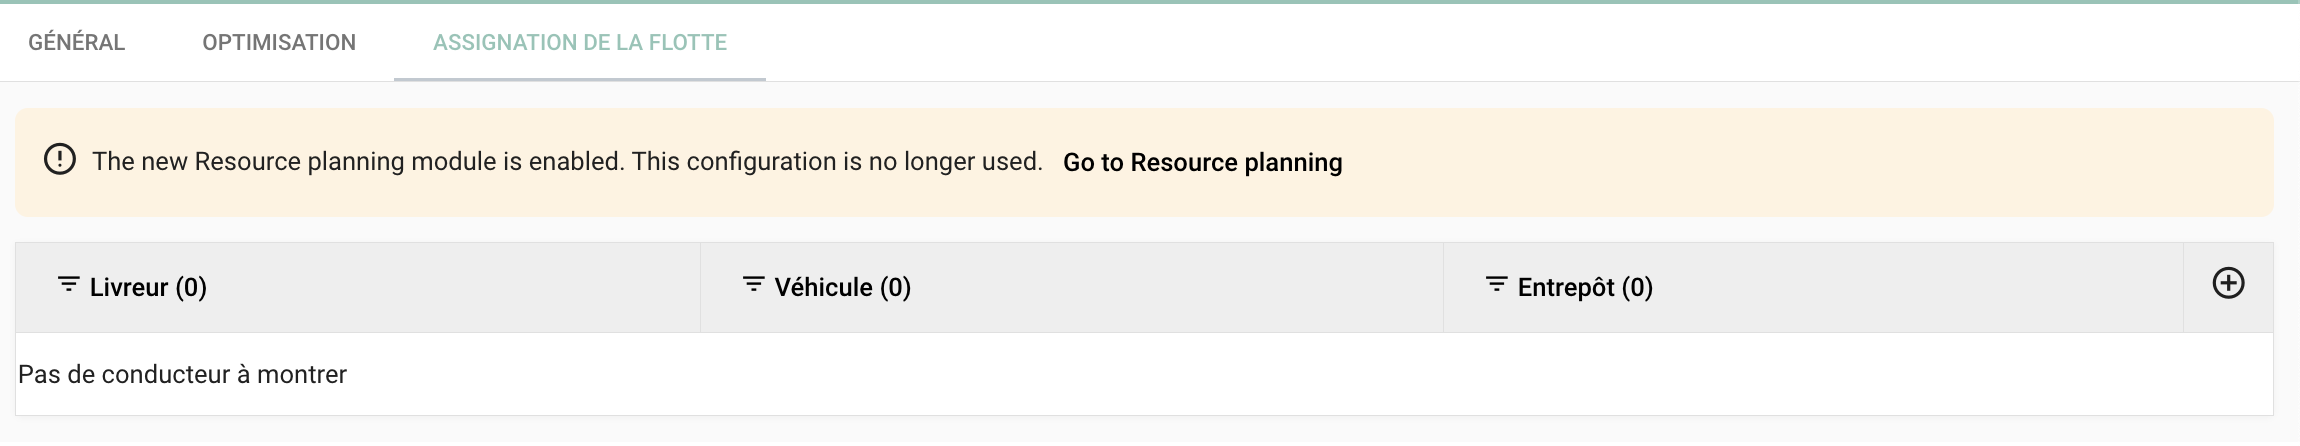Click the configuration no longer used sentence

click(x=837, y=162)
